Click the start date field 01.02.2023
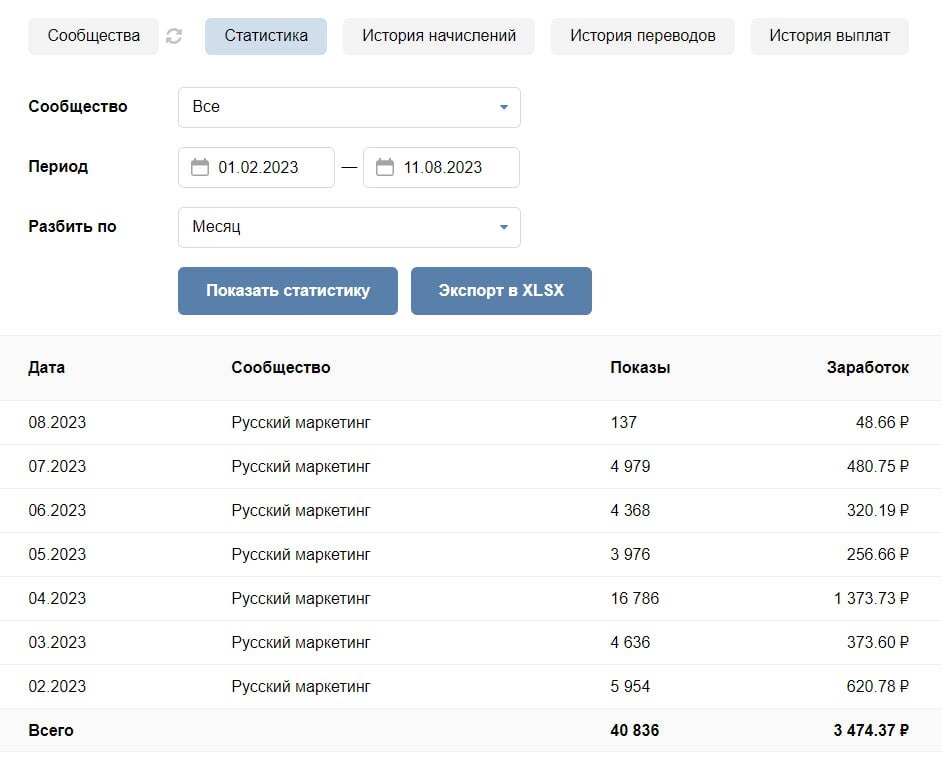This screenshot has height=774, width=942. (x=257, y=168)
